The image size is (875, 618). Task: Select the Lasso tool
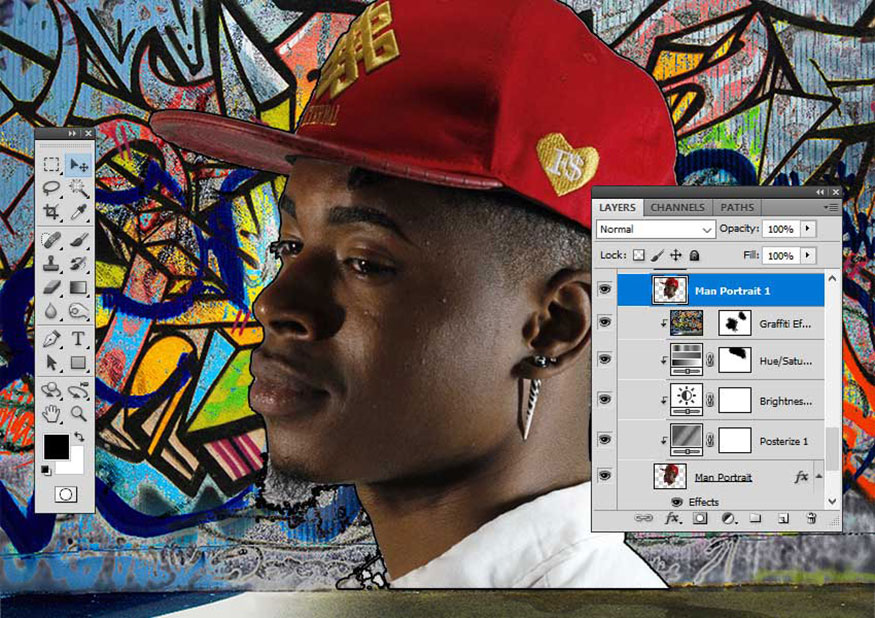click(51, 188)
